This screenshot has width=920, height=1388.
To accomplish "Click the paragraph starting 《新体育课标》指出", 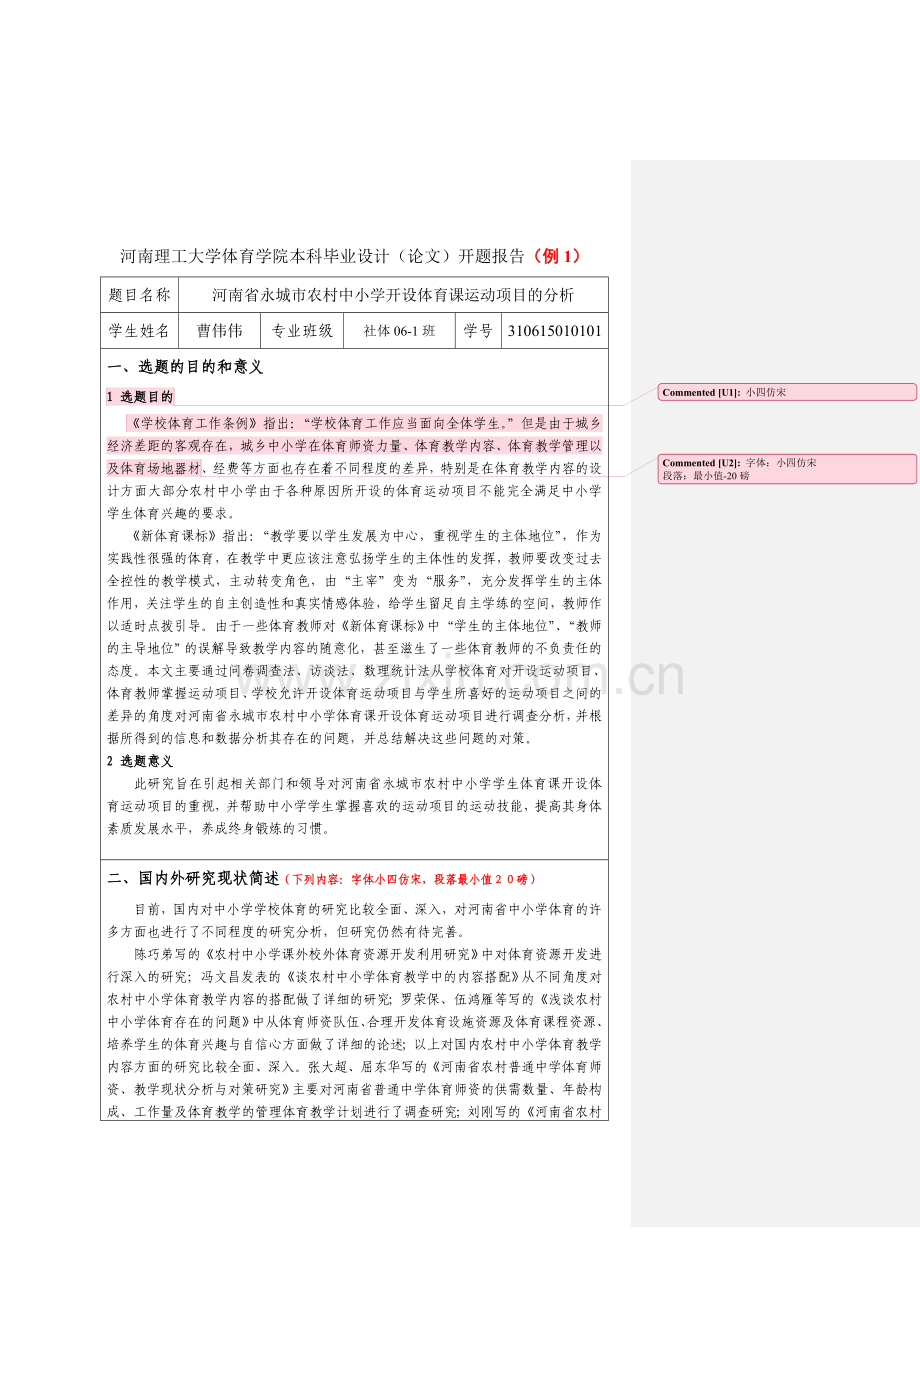I will pos(355,637).
